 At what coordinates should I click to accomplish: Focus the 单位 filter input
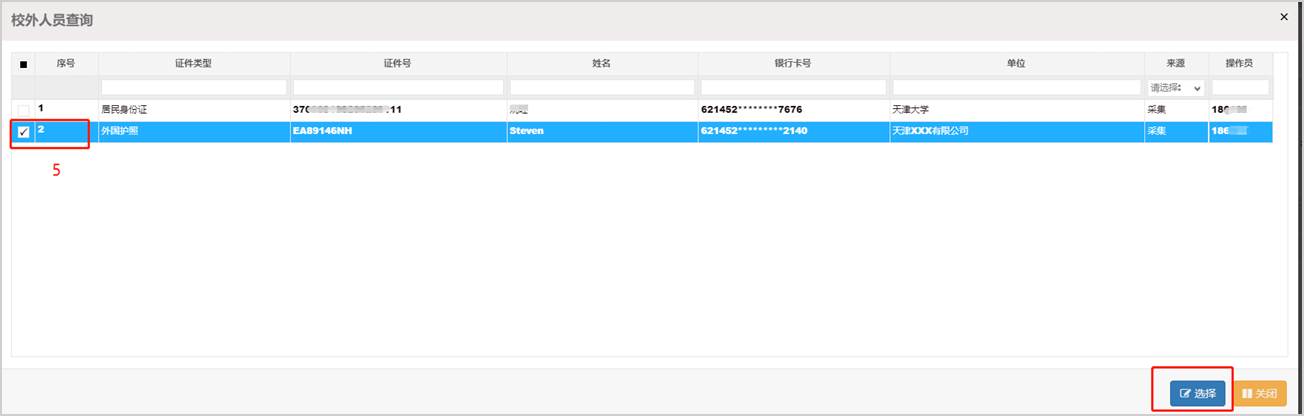tap(1016, 88)
